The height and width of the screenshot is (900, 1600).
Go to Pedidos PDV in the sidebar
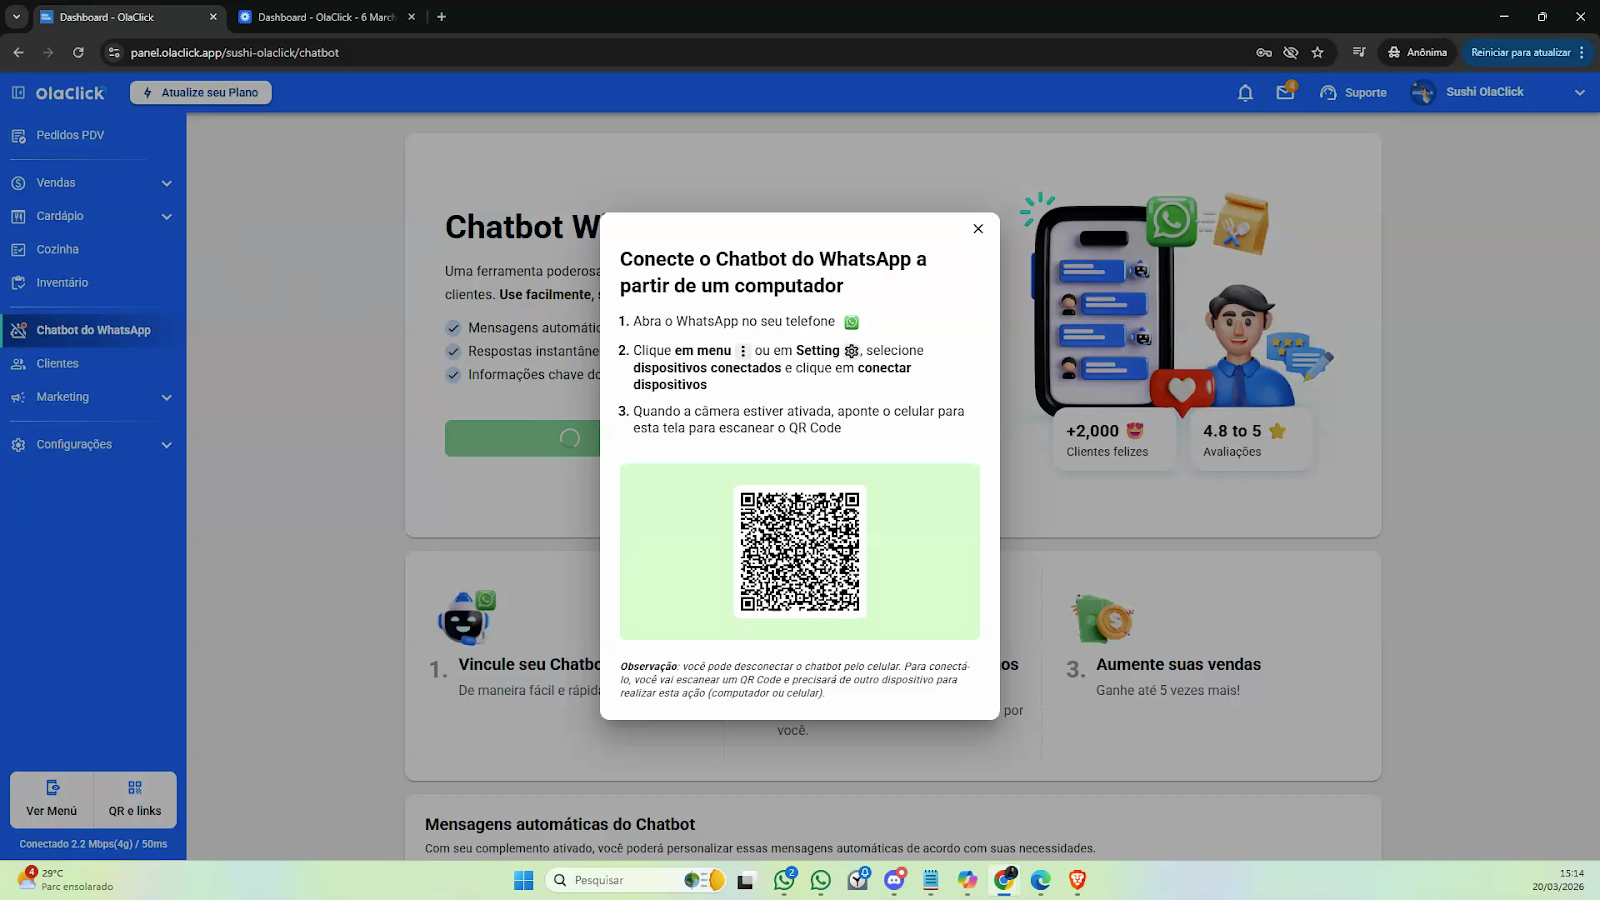[x=70, y=135]
